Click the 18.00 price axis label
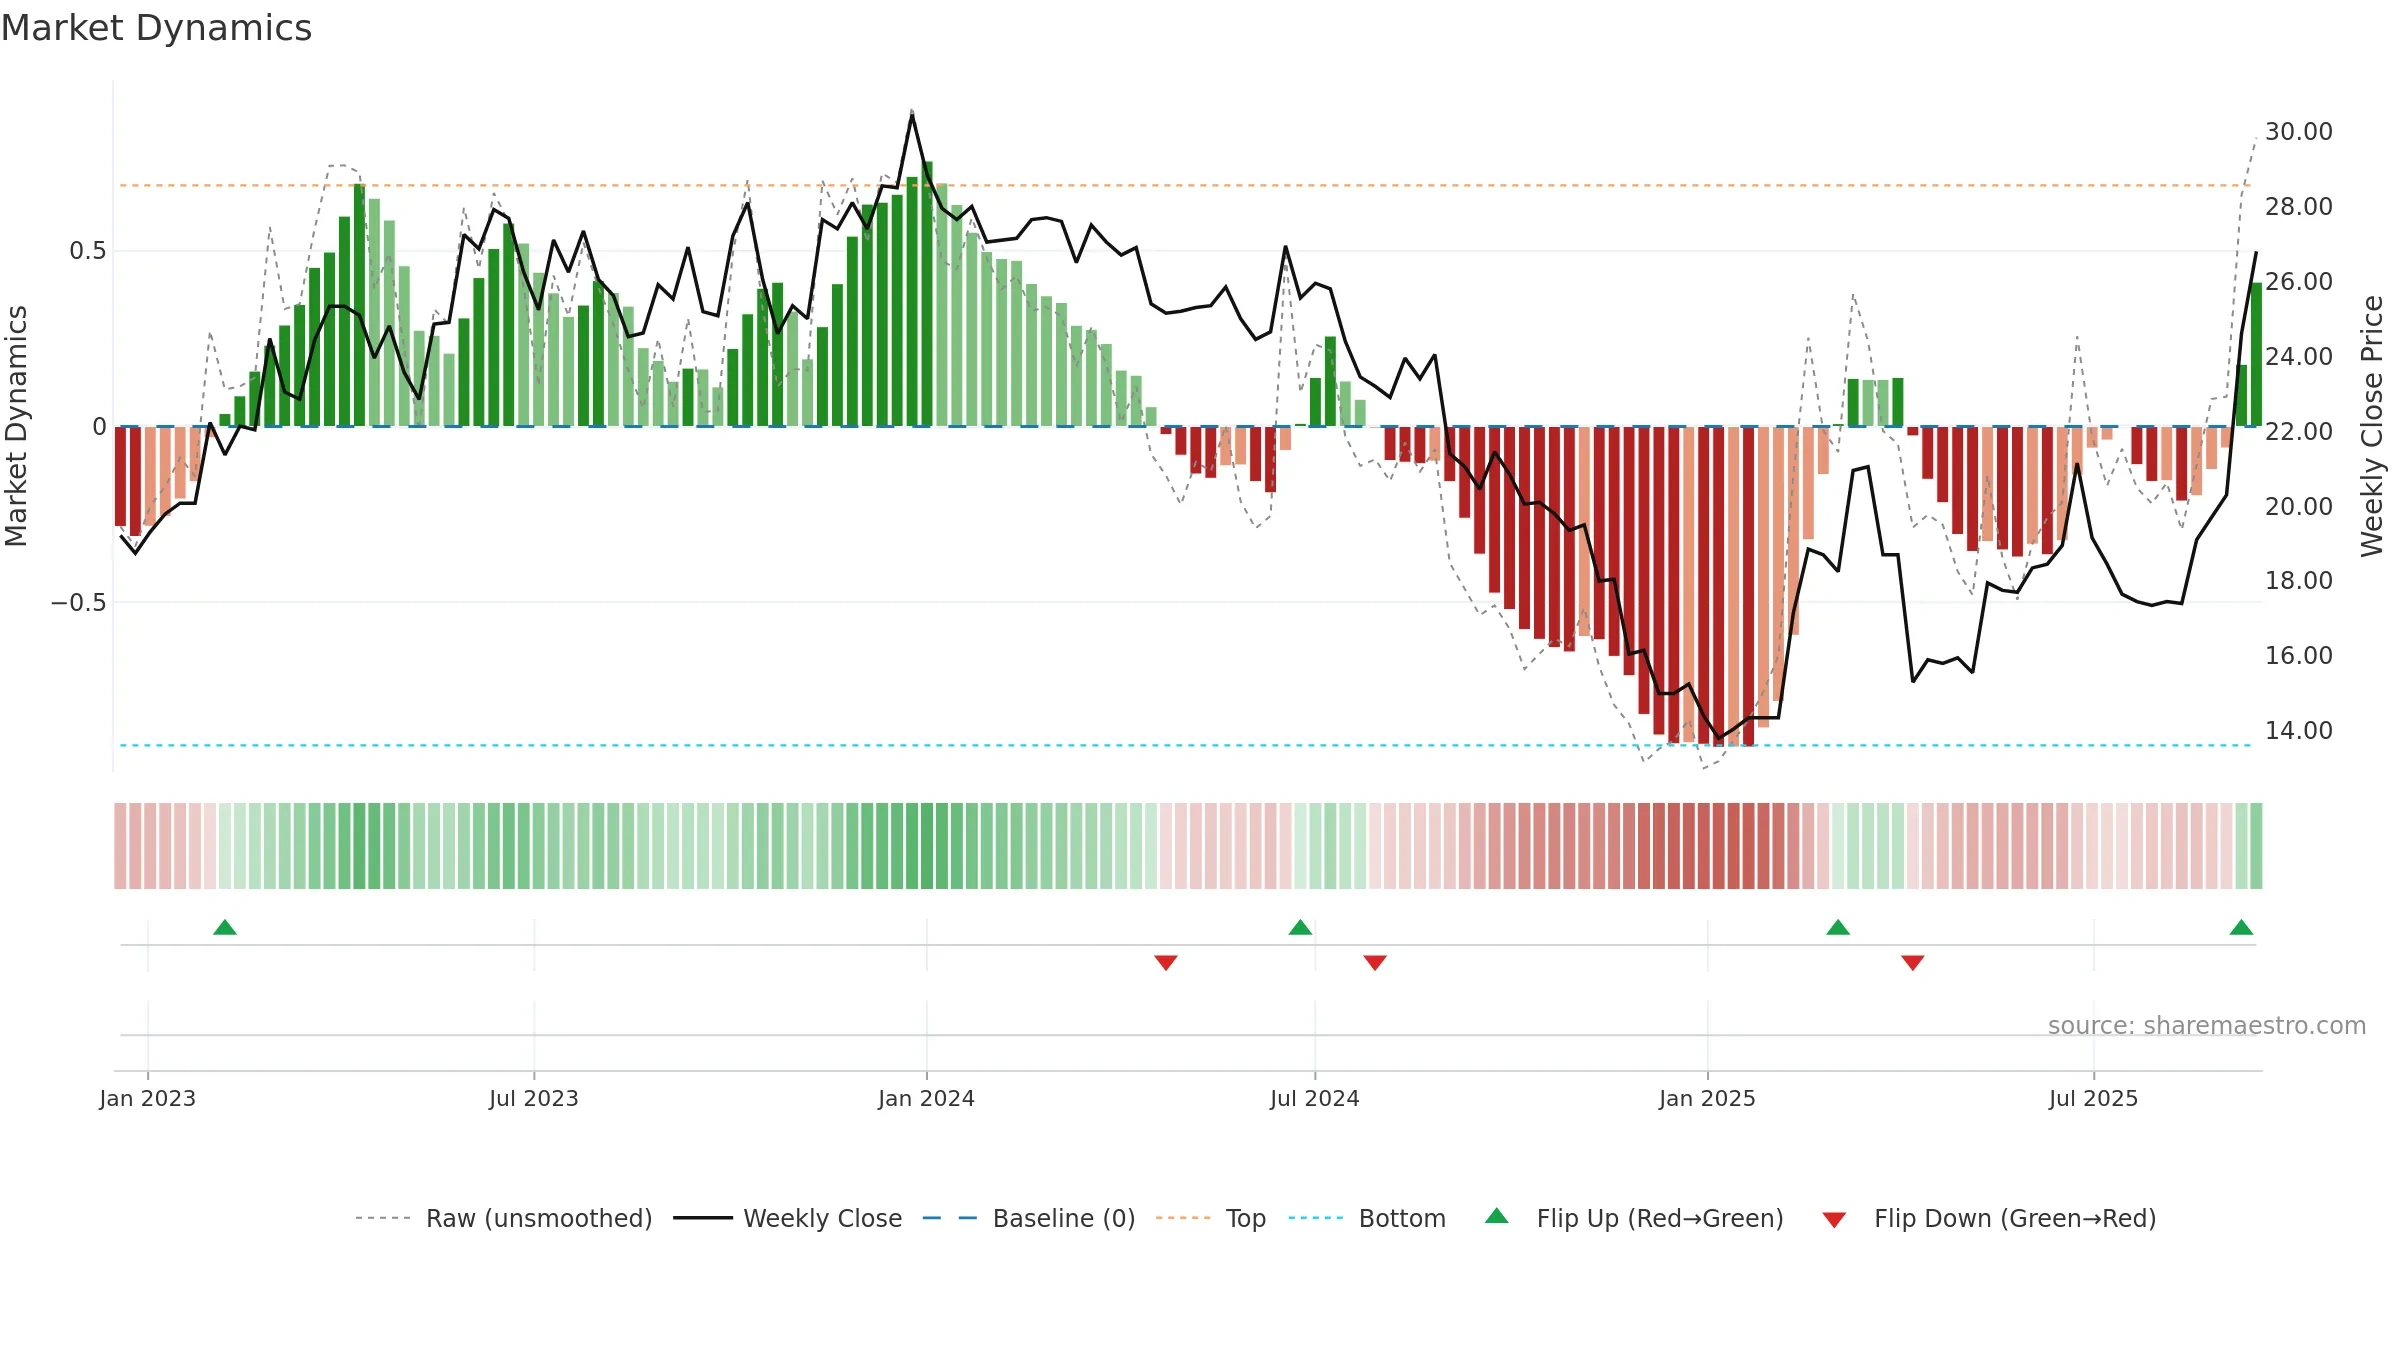The image size is (2400, 1350). 2299,581
